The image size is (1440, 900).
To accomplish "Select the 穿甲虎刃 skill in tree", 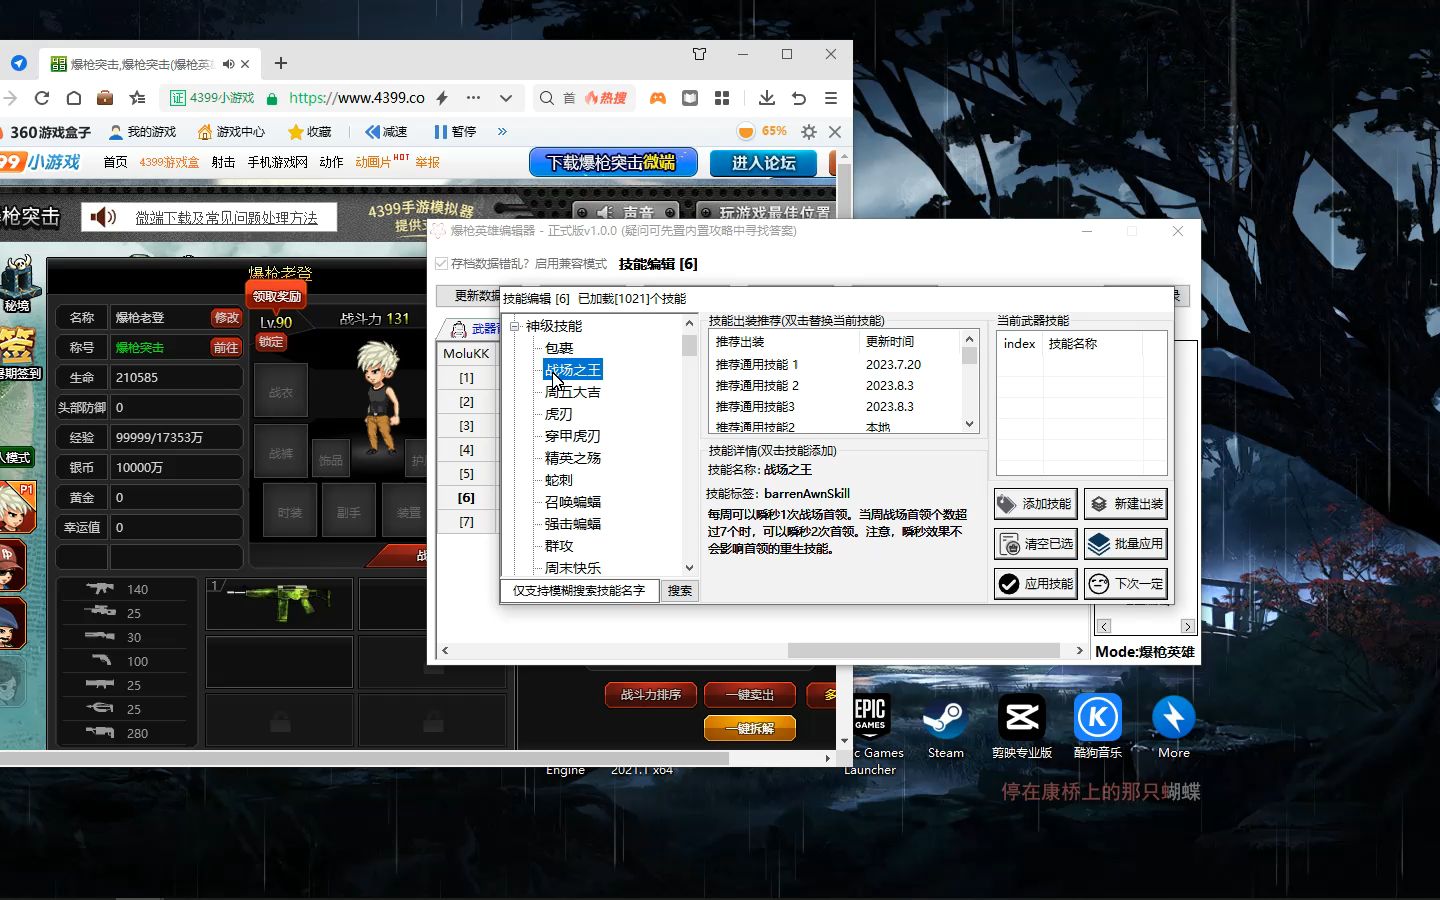I will [x=573, y=436].
